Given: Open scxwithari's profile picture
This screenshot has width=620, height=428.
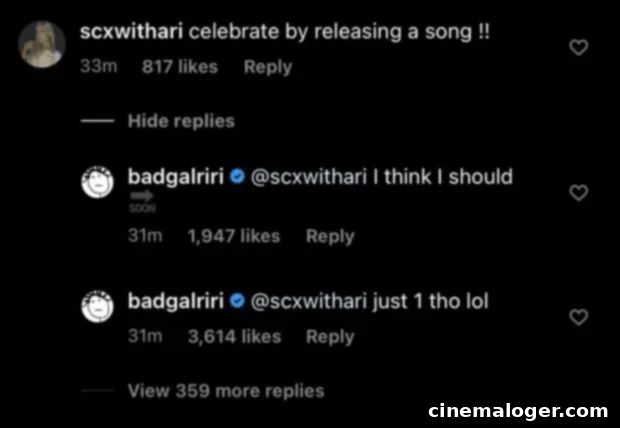Looking at the screenshot, I should (42, 44).
